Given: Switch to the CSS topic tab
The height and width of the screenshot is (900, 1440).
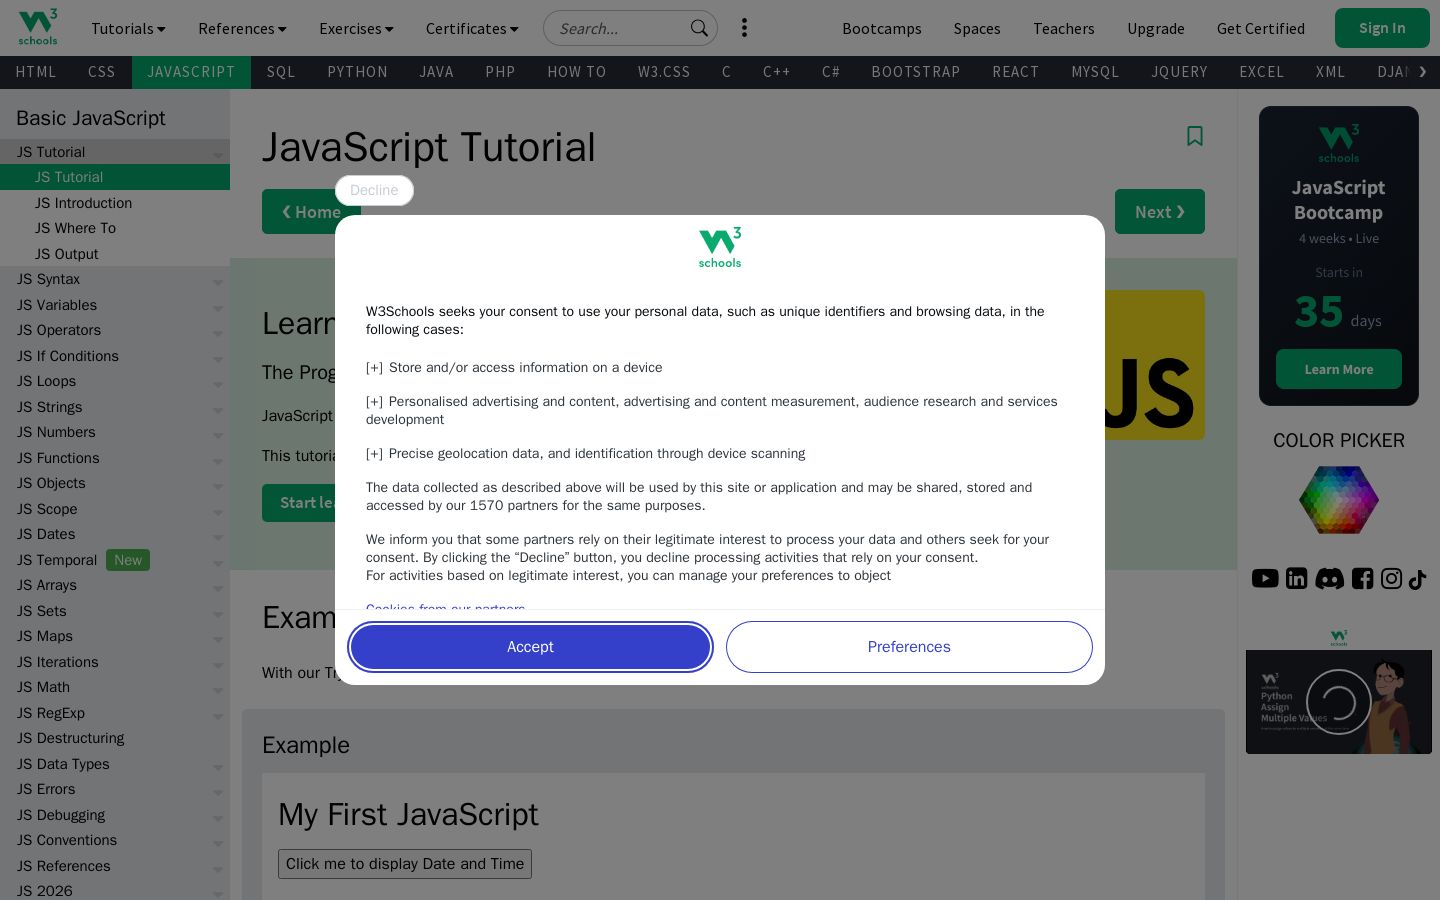Looking at the screenshot, I should pyautogui.click(x=102, y=72).
